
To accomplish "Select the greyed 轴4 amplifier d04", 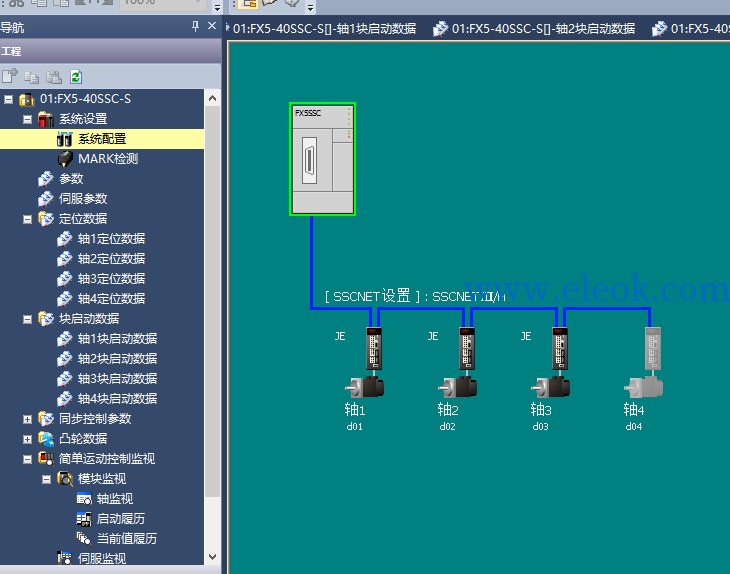I will (x=653, y=349).
